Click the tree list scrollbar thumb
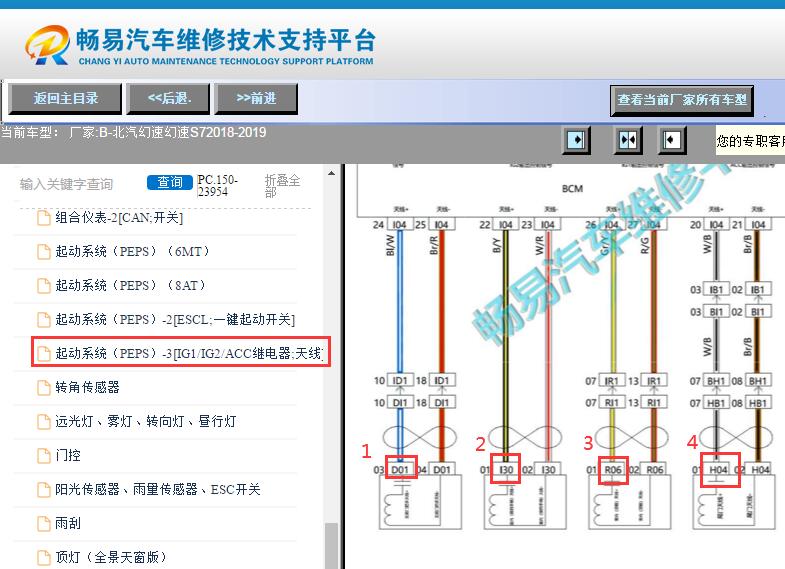The width and height of the screenshot is (785, 569). click(331, 545)
